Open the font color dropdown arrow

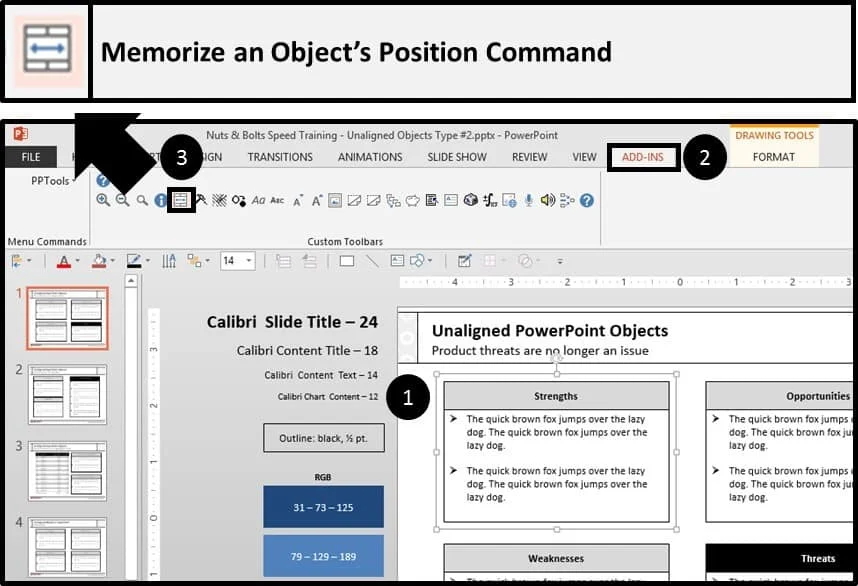coord(78,261)
